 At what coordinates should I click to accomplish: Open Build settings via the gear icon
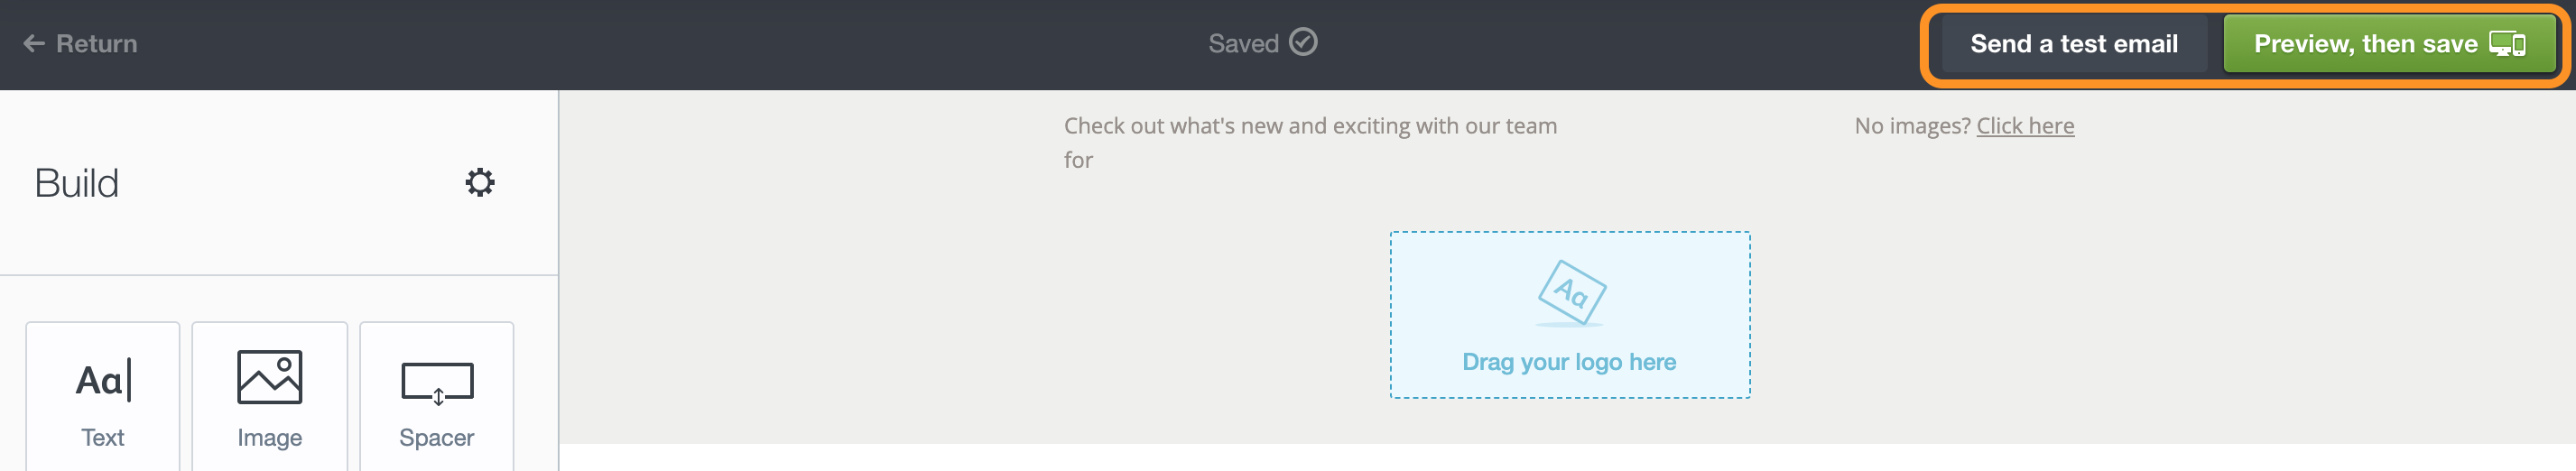pyautogui.click(x=480, y=182)
